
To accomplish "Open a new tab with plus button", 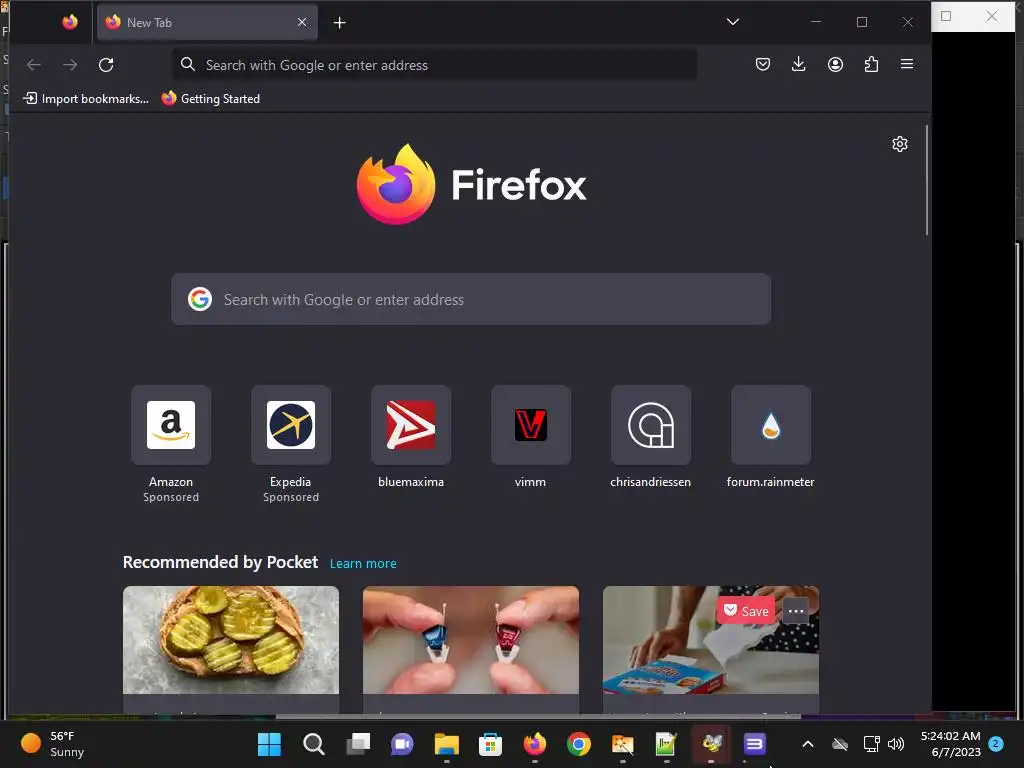I will point(340,23).
